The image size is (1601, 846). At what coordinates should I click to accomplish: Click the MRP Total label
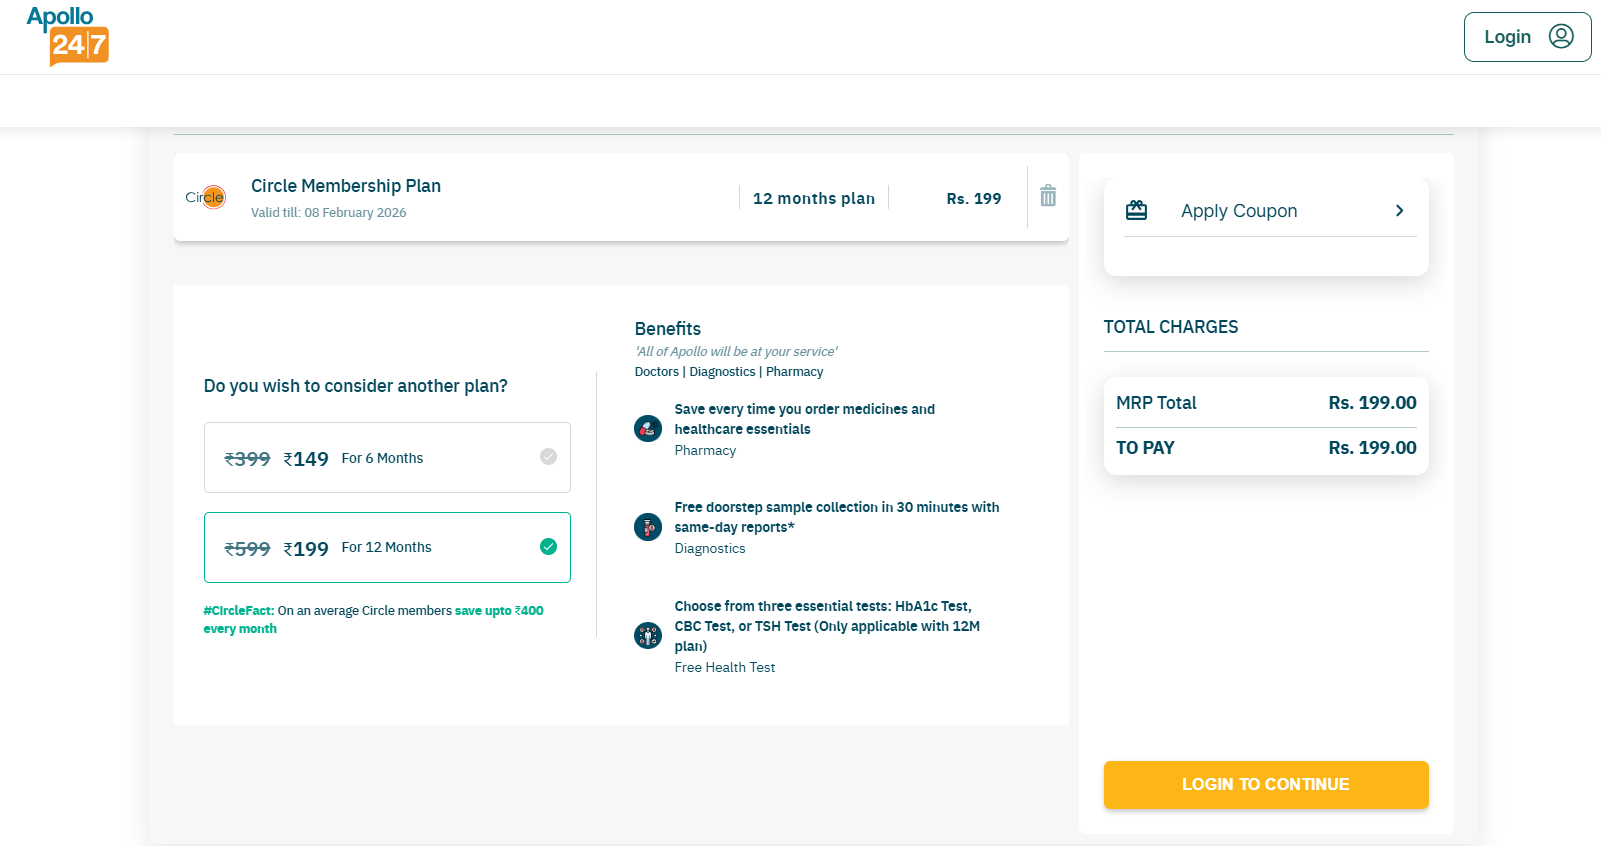[x=1156, y=403]
